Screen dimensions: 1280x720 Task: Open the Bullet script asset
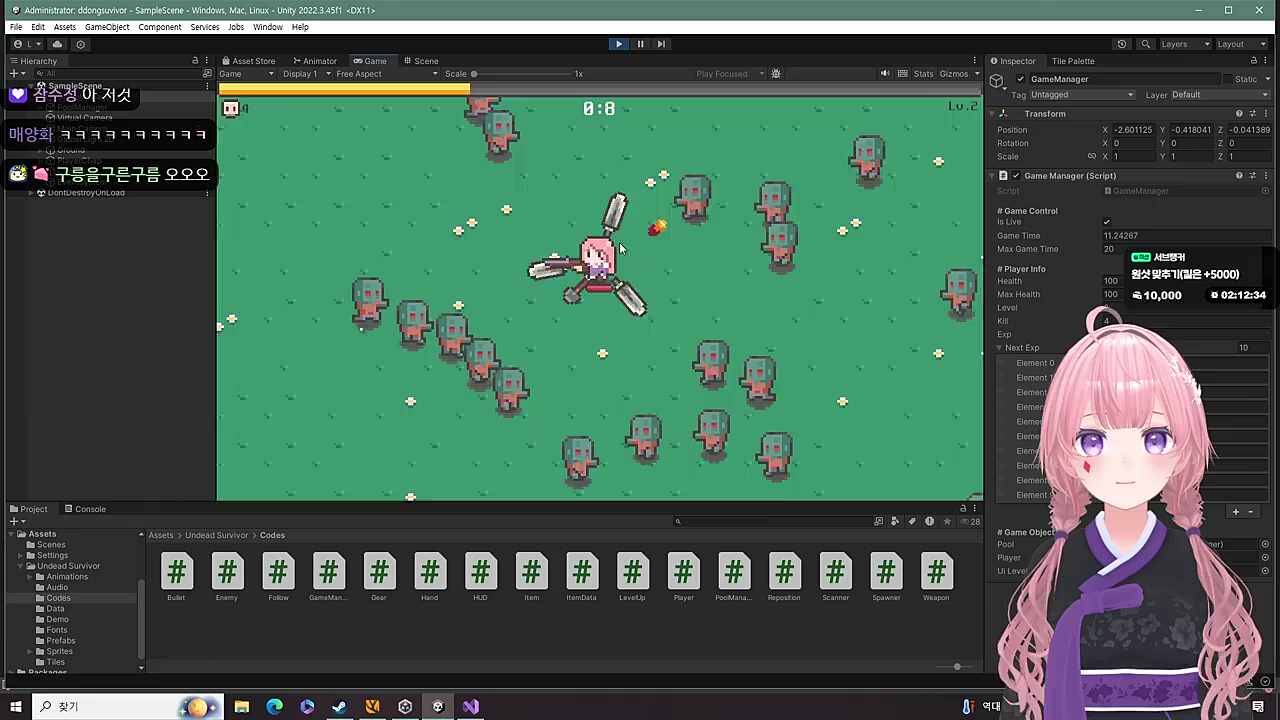(176, 578)
